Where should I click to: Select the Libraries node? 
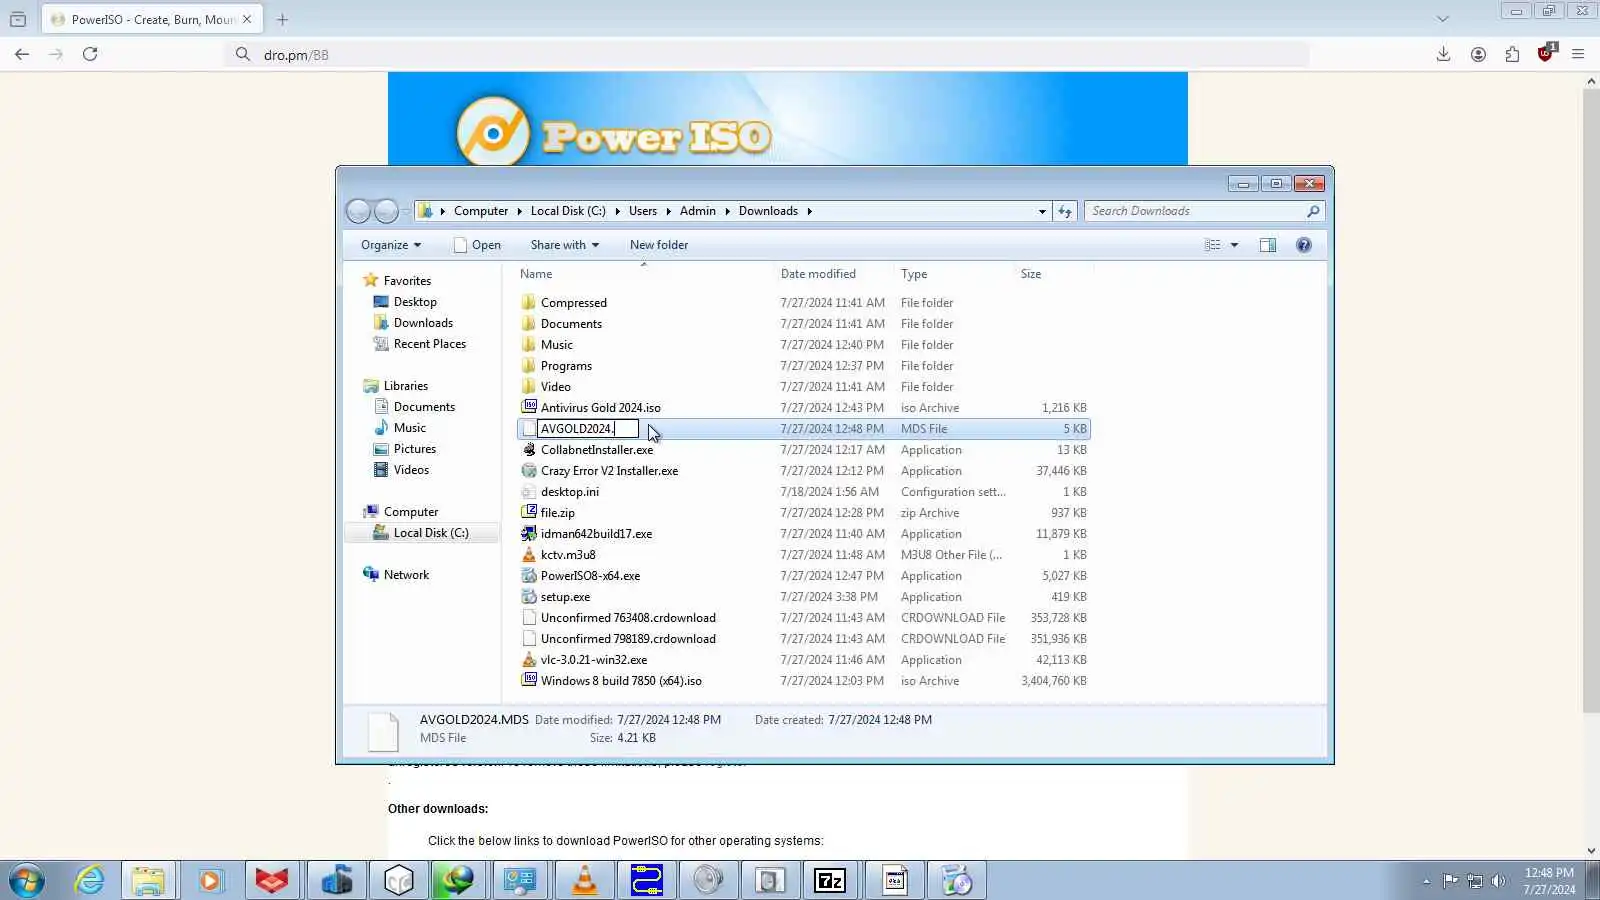click(405, 386)
